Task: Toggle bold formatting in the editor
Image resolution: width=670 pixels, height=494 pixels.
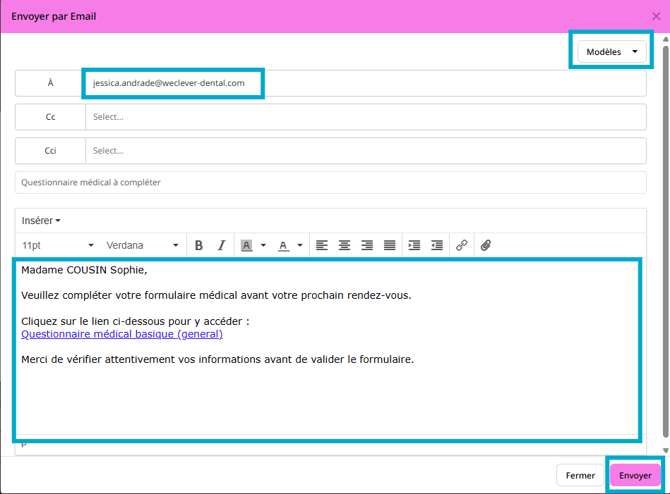Action: pyautogui.click(x=199, y=245)
